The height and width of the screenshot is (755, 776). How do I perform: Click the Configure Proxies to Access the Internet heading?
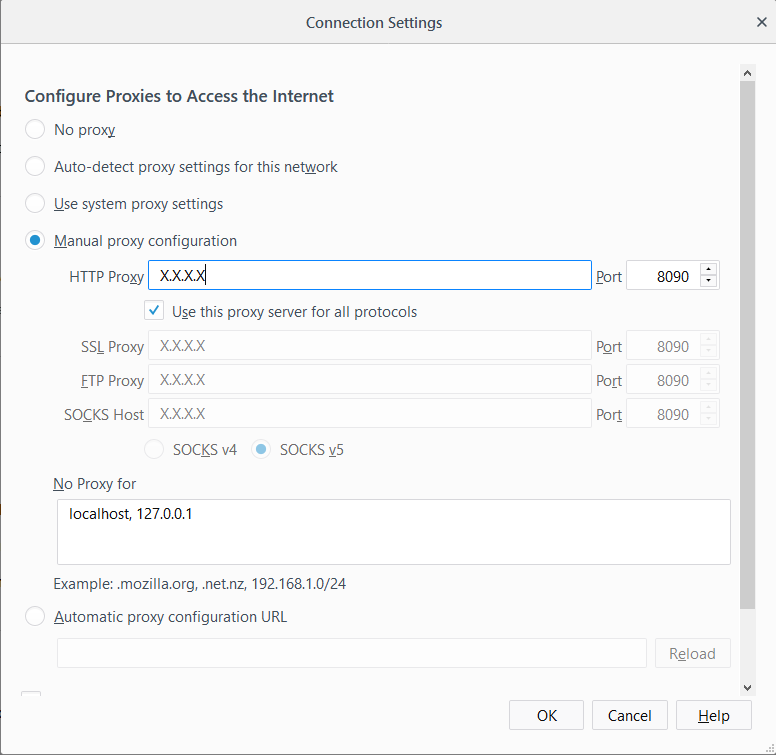[x=179, y=96]
